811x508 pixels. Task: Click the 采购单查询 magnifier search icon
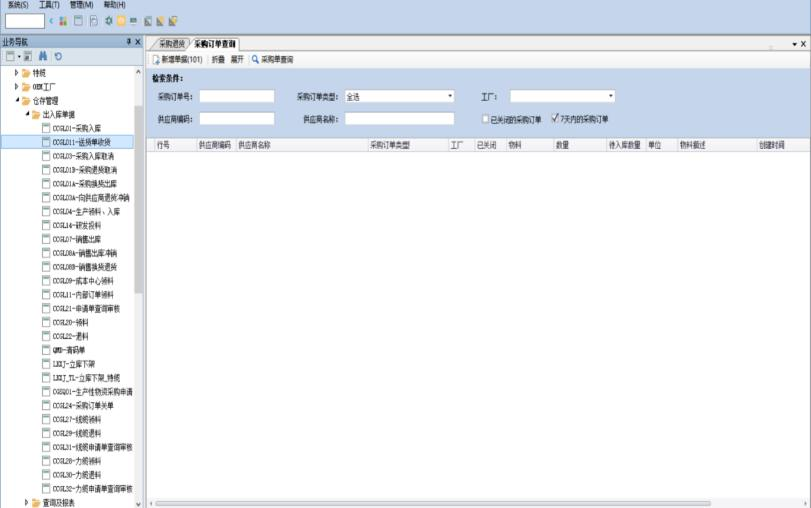(256, 59)
